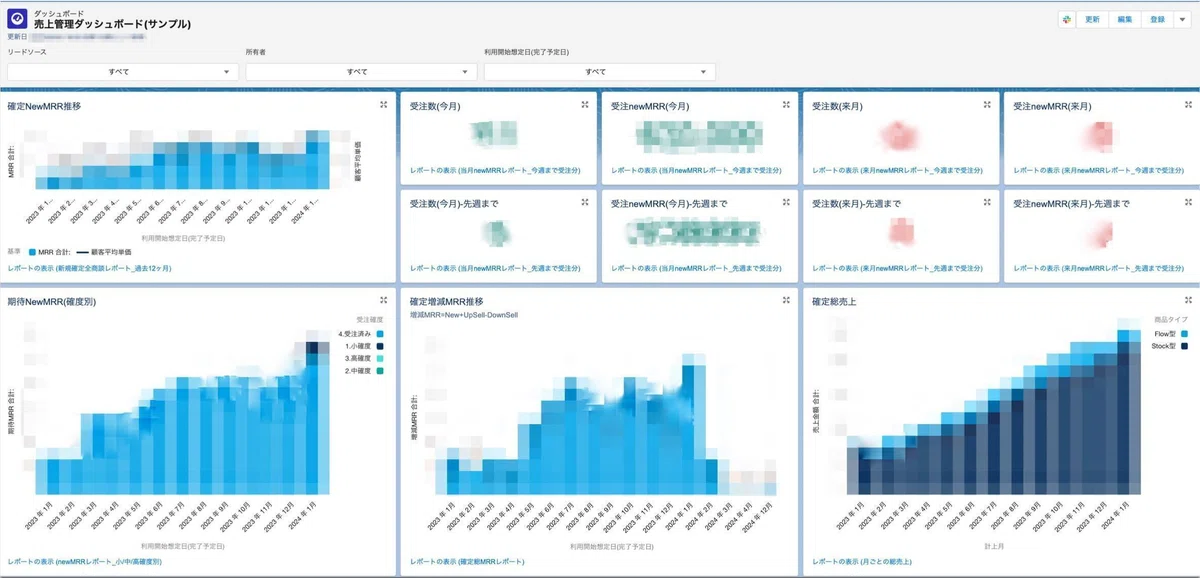Click the 1.小確度 legend swatch
The height and width of the screenshot is (578, 1200).
click(381, 346)
